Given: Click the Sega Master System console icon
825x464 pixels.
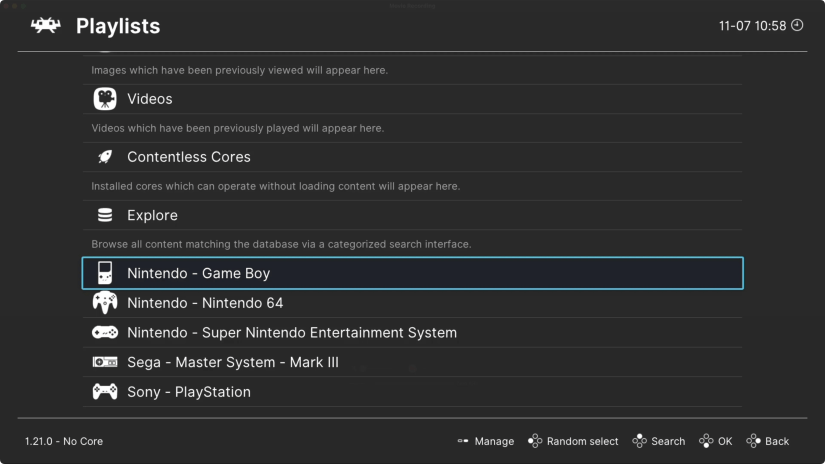Looking at the screenshot, I should [x=105, y=362].
